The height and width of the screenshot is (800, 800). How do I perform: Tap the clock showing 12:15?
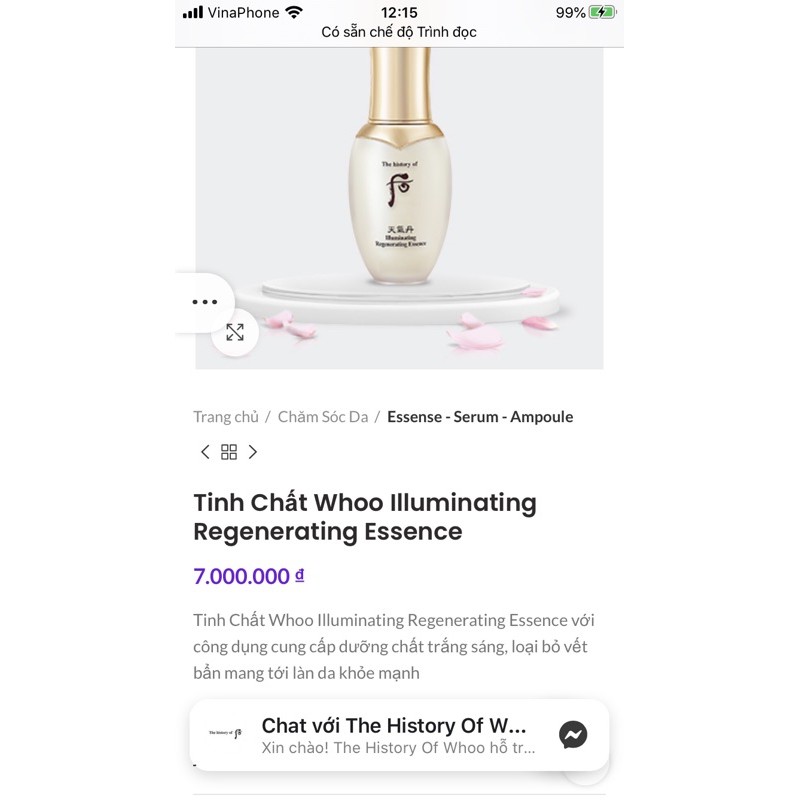coord(399,13)
